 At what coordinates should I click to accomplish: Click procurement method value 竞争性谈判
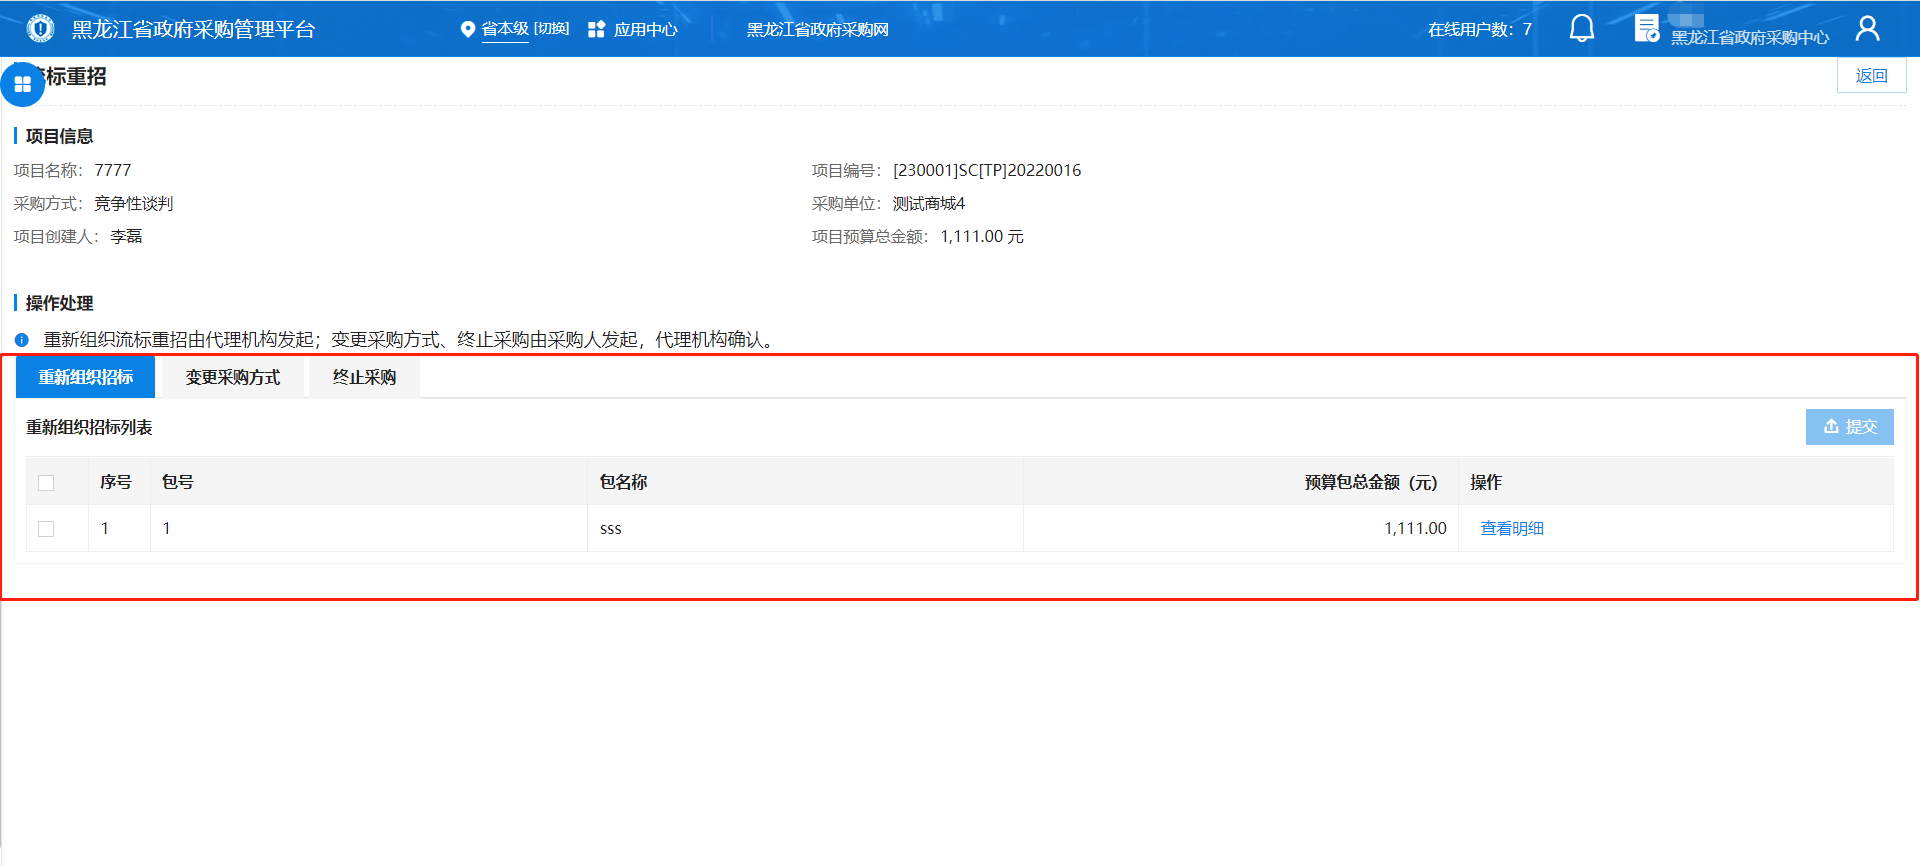[134, 203]
